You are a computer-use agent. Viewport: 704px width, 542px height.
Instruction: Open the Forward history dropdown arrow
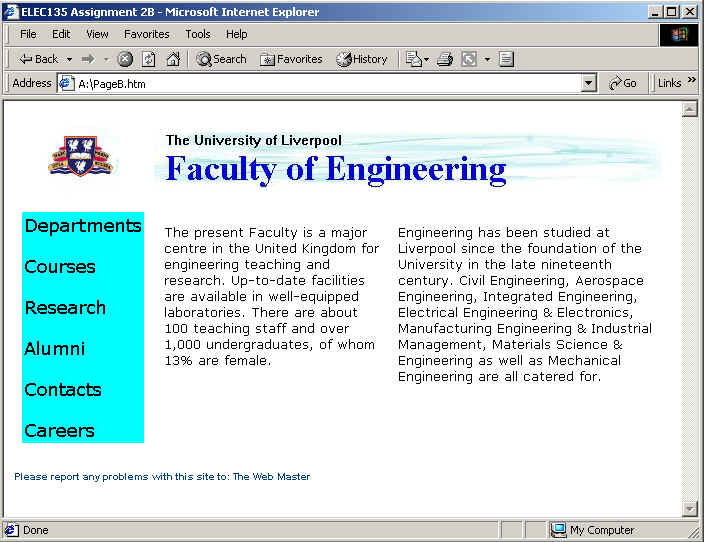click(106, 59)
